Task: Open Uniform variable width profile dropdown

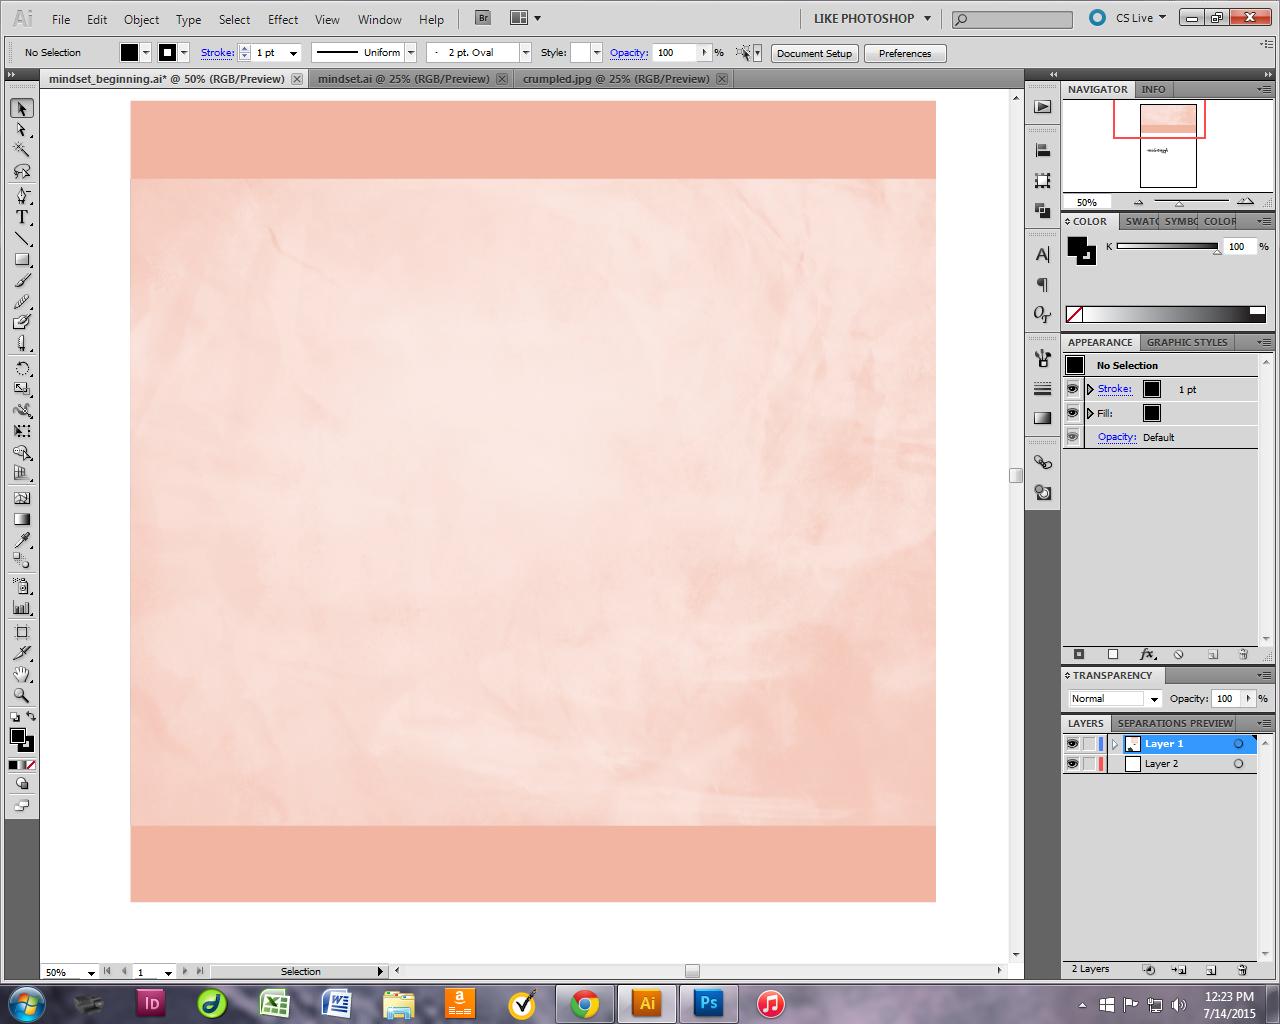Action: (x=410, y=53)
